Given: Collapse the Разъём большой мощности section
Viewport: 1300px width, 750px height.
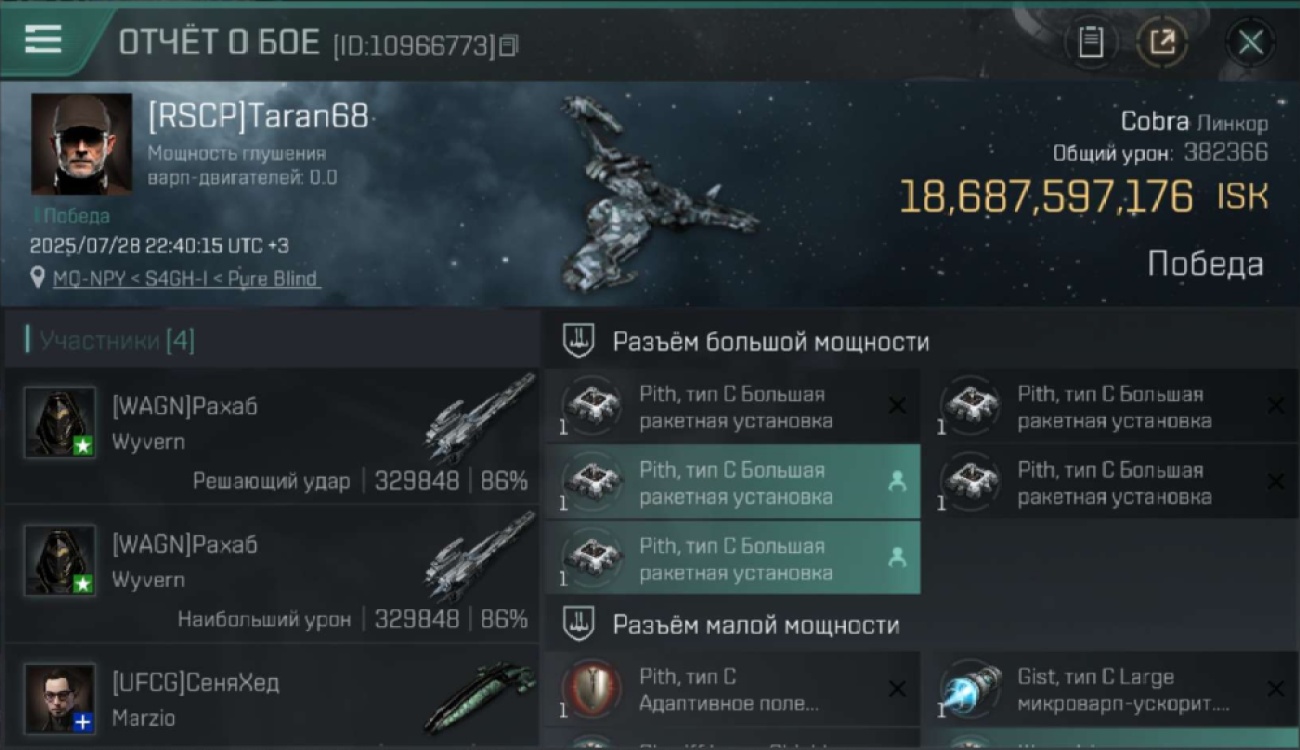Looking at the screenshot, I should 771,342.
